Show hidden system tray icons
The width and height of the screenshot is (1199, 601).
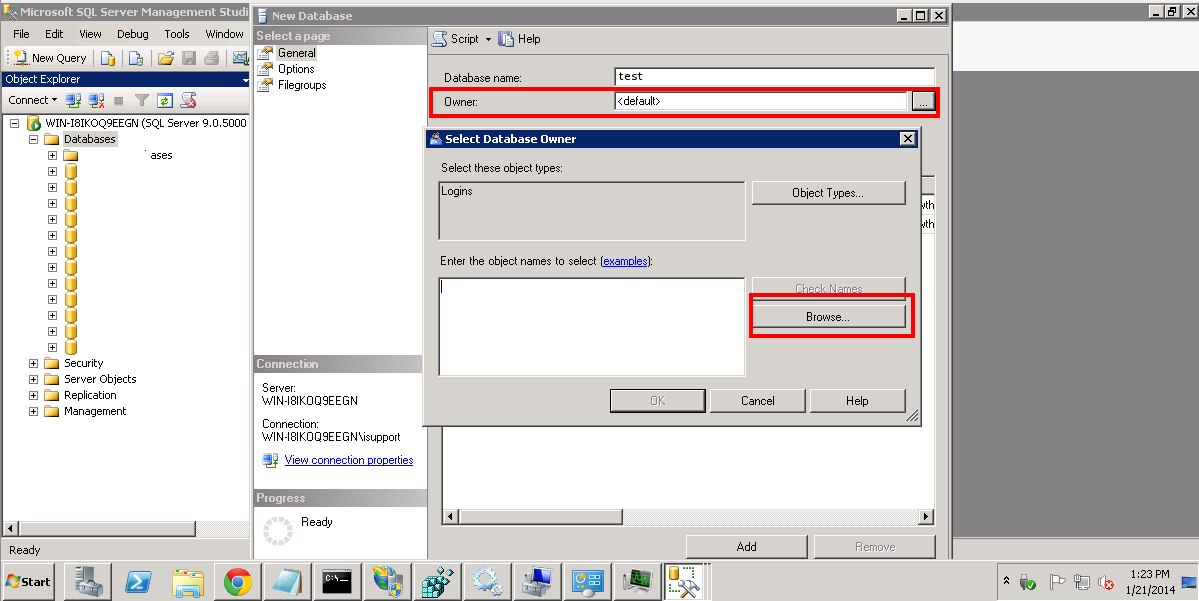click(1006, 582)
